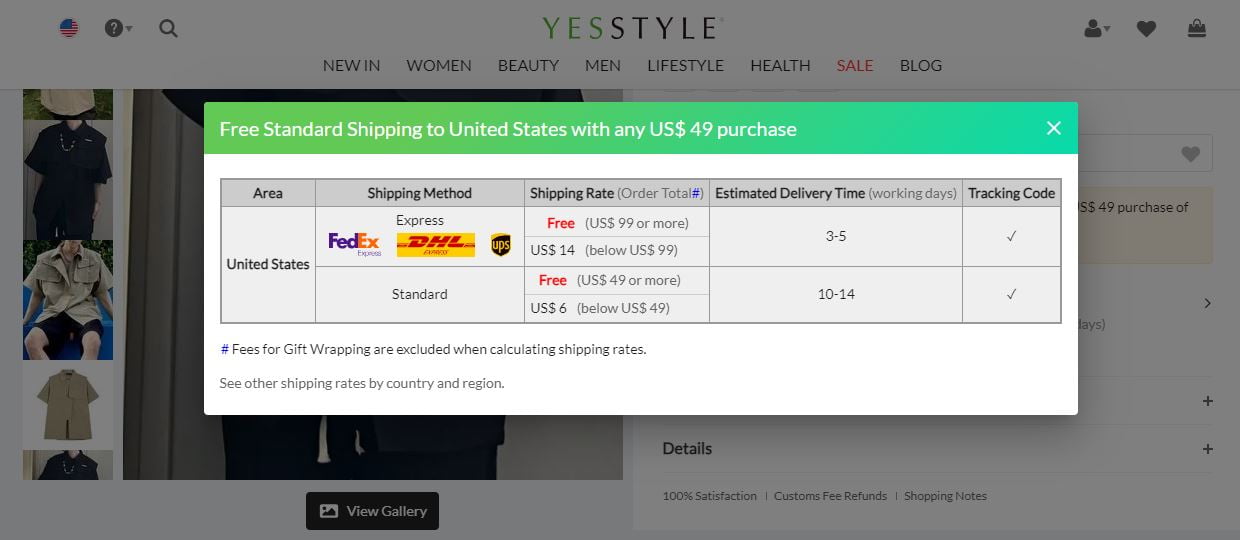Viewport: 1240px width, 540px height.
Task: Navigate to the BEAUTY section
Action: coord(528,65)
